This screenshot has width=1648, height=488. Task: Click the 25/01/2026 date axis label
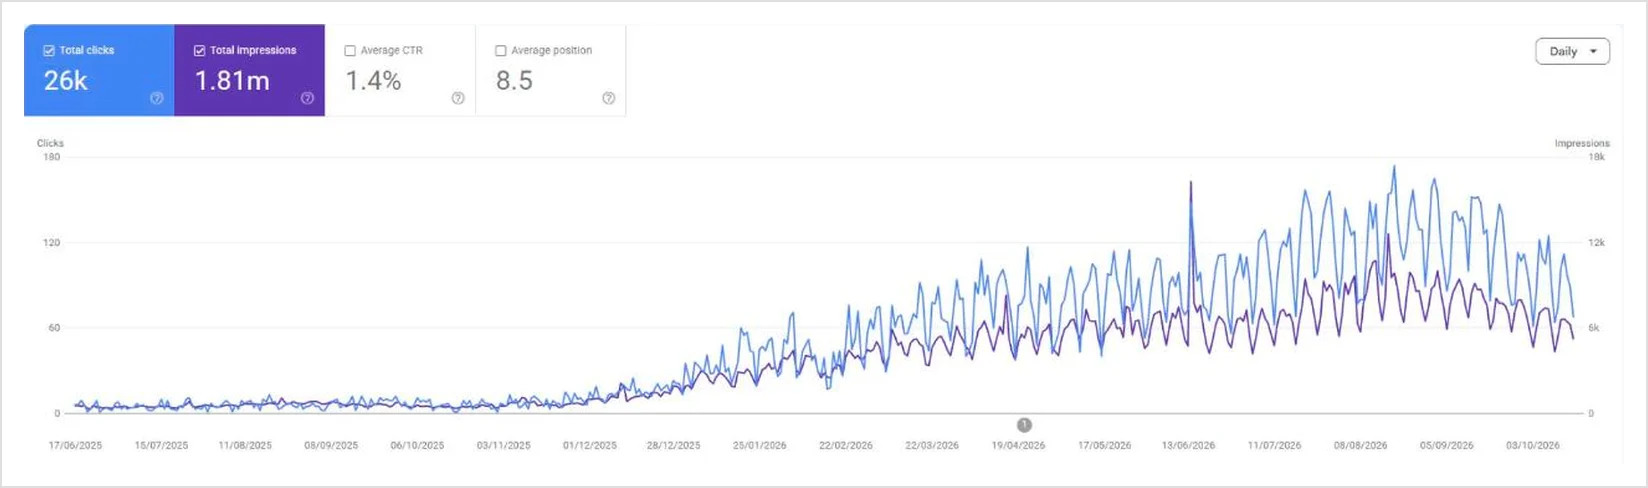pos(760,446)
